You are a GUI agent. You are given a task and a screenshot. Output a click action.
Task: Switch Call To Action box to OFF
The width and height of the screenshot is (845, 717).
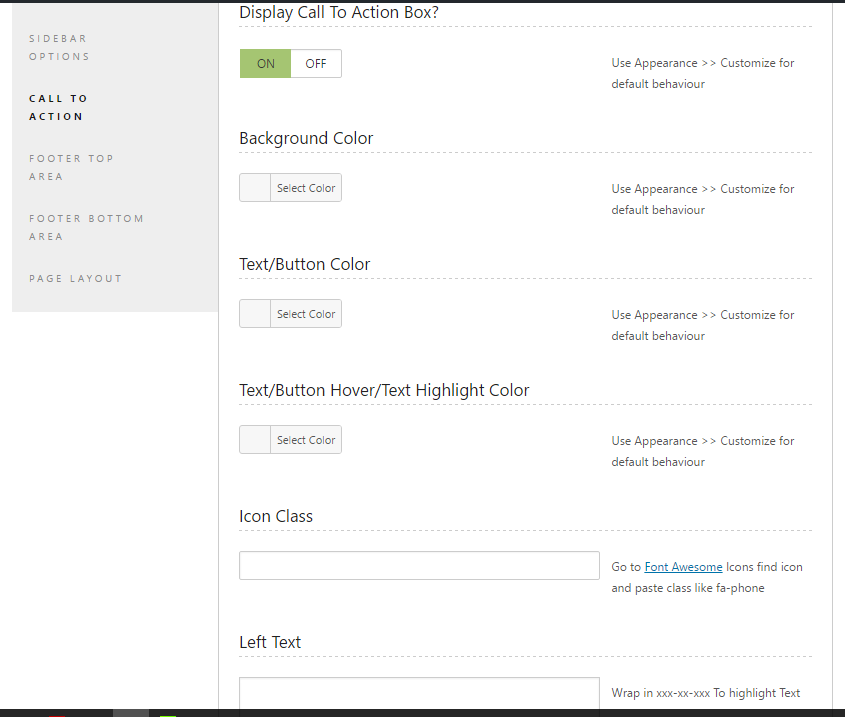pos(316,64)
